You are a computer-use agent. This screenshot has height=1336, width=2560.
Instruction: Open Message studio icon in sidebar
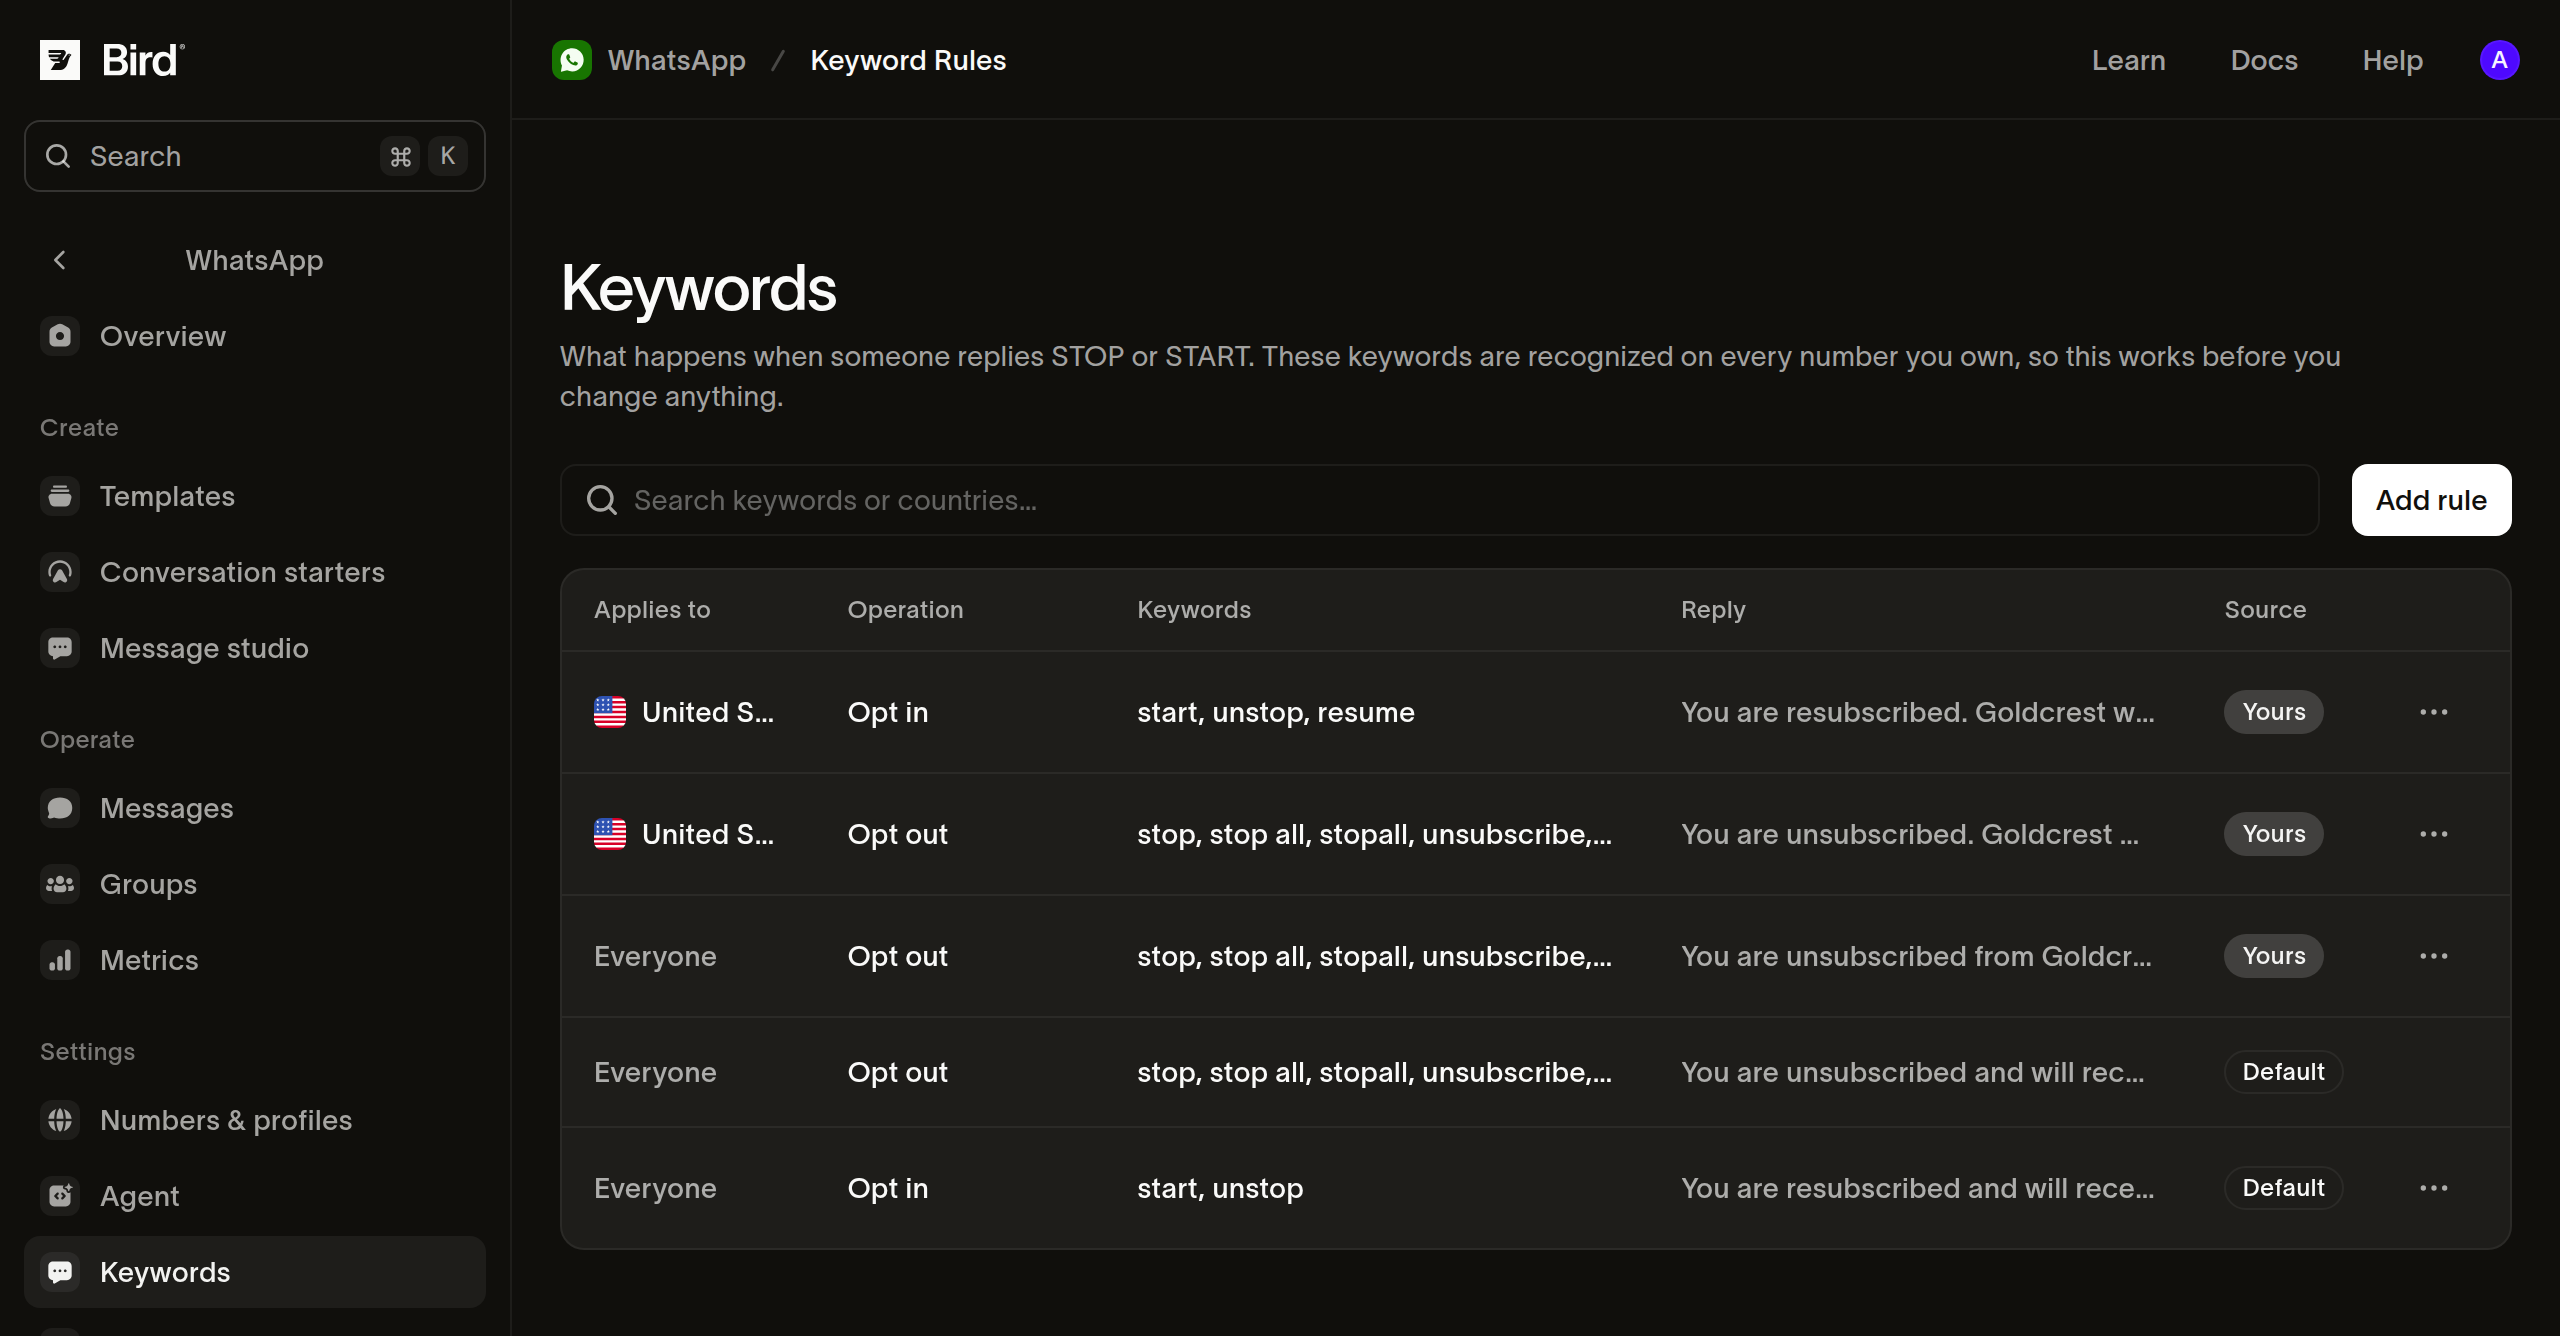tap(60, 648)
